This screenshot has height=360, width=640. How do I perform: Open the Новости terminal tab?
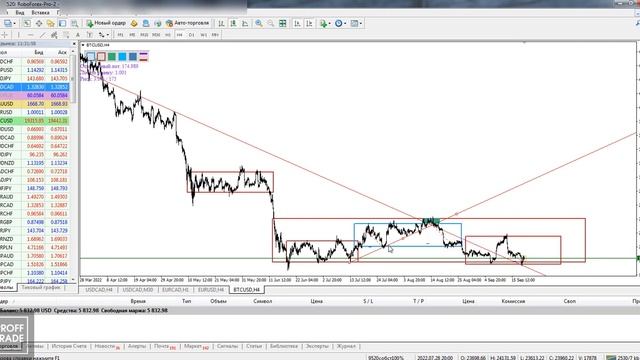[106, 346]
